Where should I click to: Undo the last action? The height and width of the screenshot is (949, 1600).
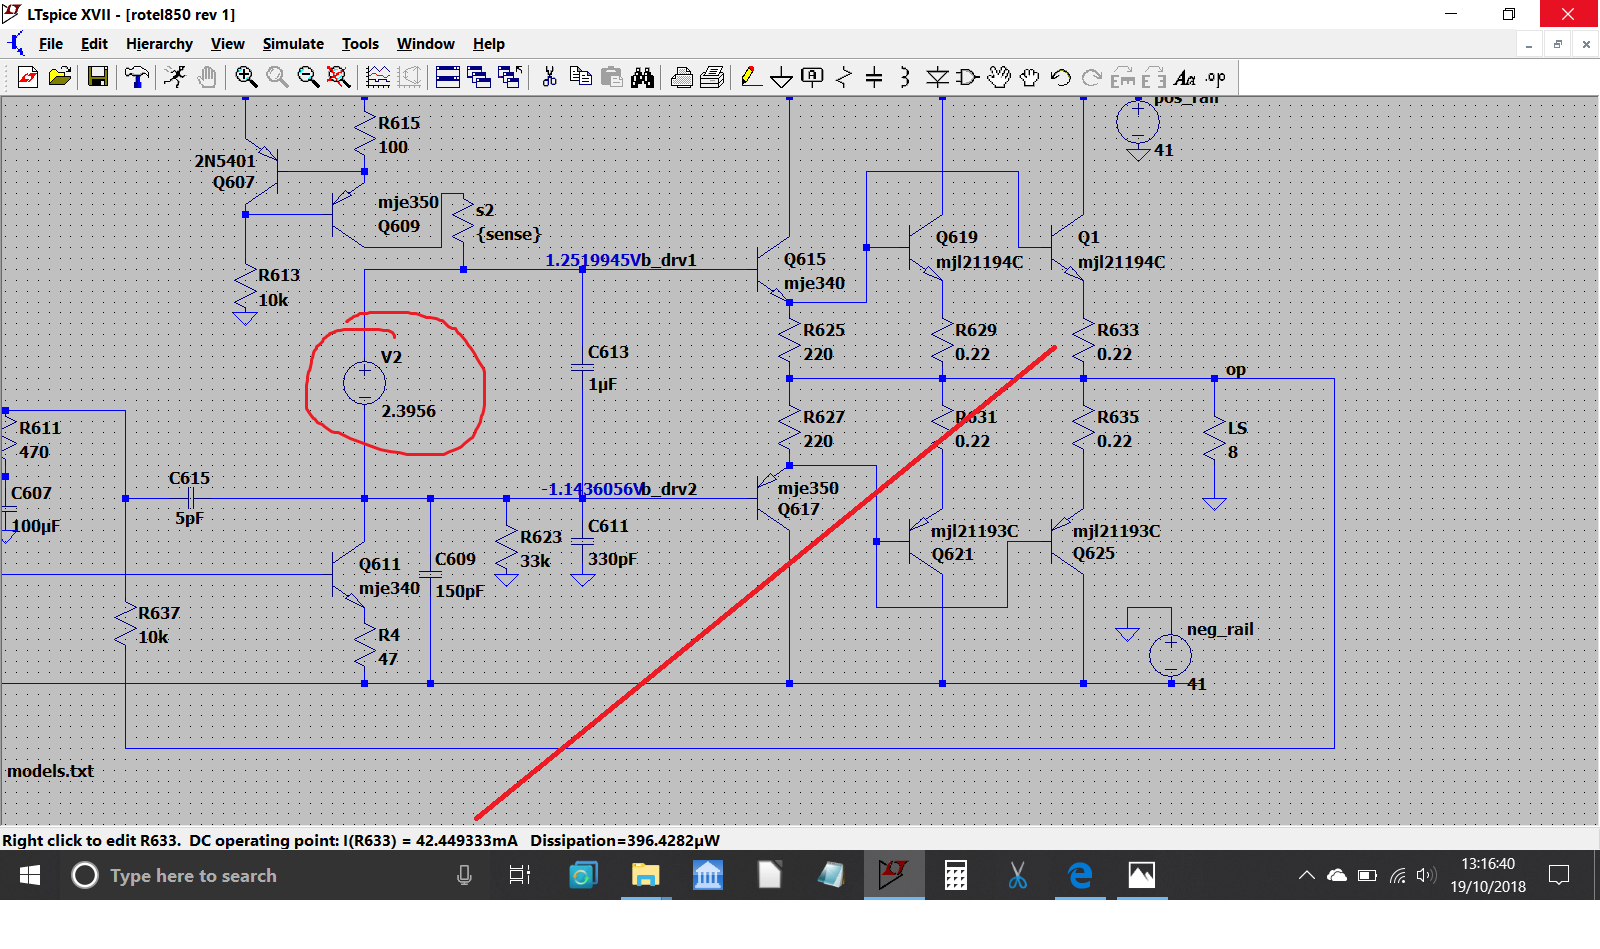(x=1061, y=77)
